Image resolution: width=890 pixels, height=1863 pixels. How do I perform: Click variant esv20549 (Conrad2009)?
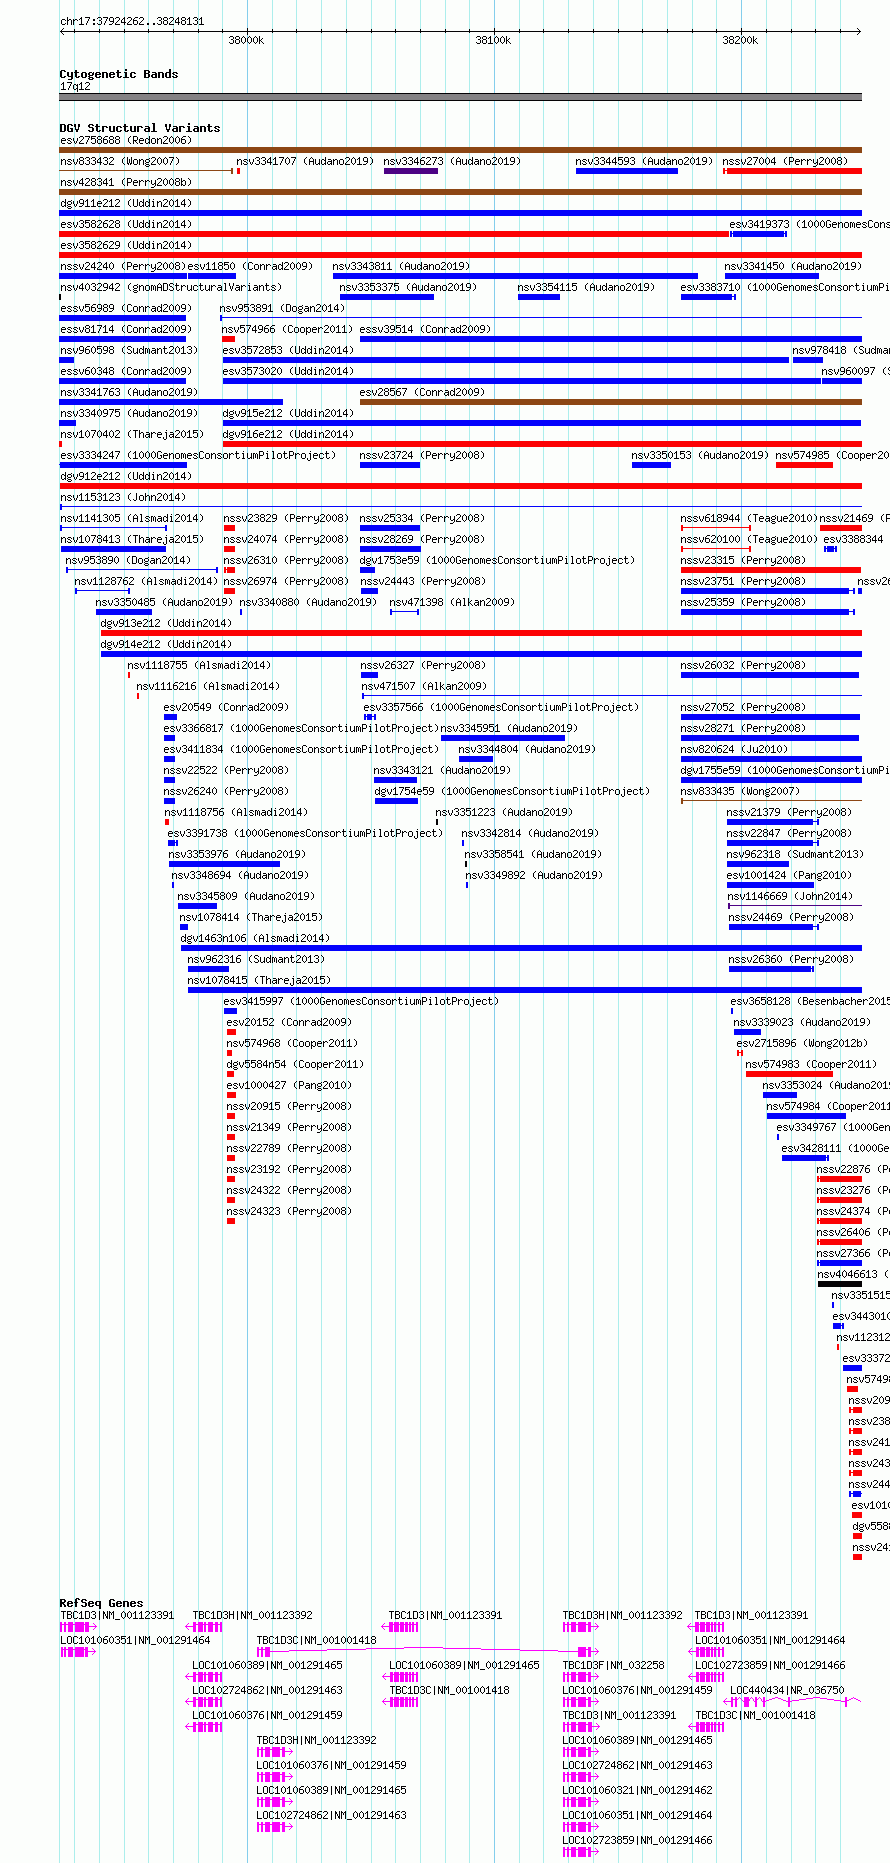click(x=226, y=707)
